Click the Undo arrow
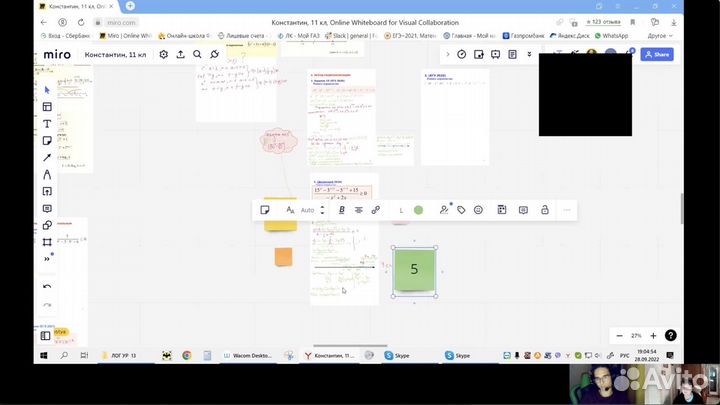Image resolution: width=720 pixels, height=405 pixels. [x=47, y=287]
